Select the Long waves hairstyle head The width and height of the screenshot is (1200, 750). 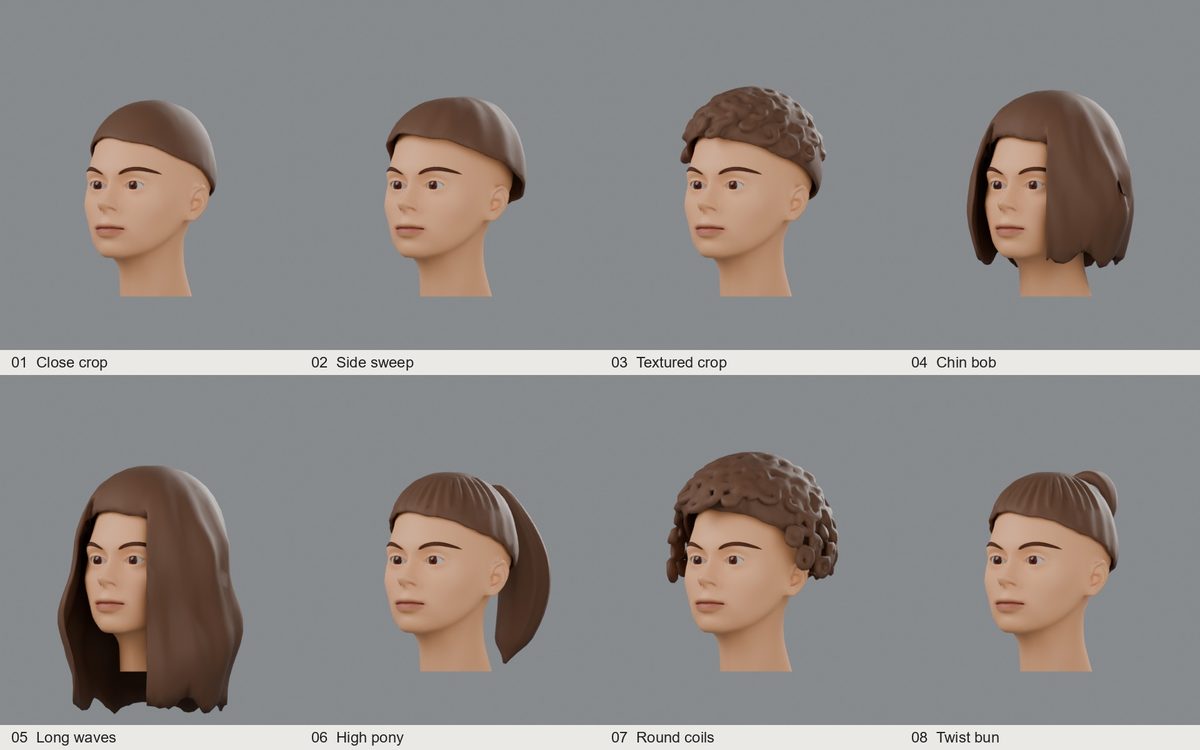tap(150, 589)
